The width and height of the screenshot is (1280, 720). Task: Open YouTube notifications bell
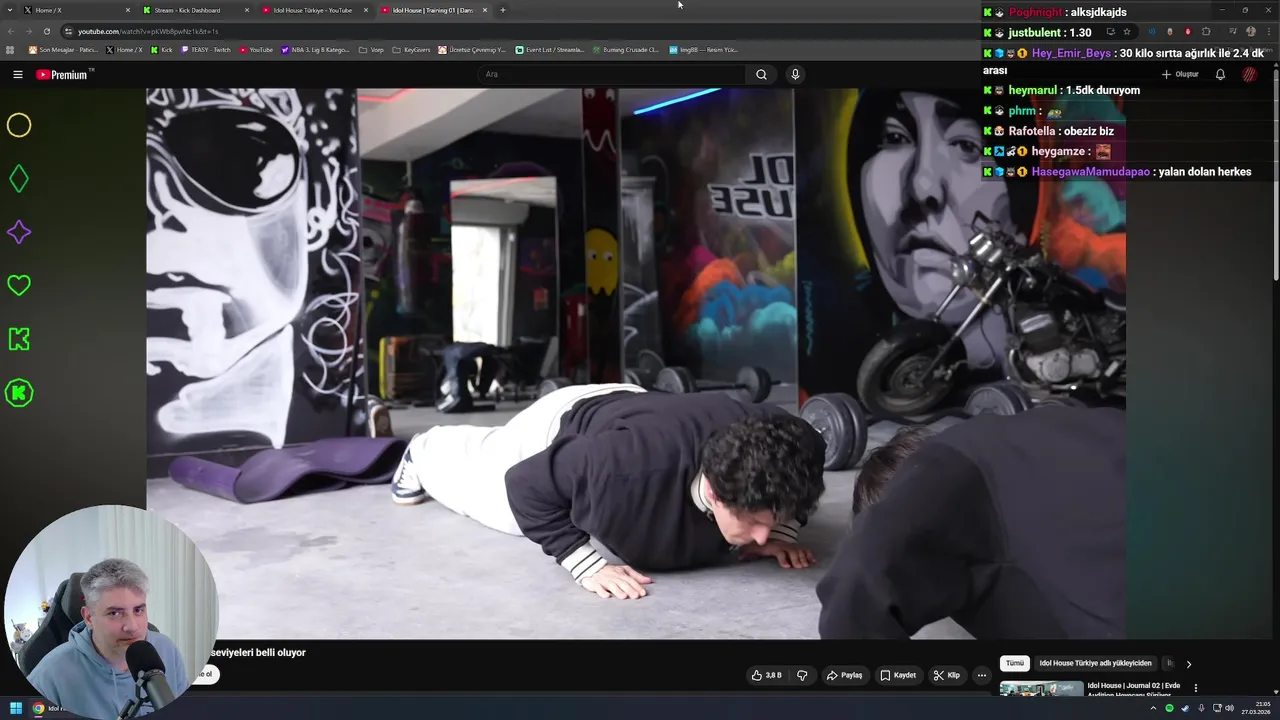click(x=1220, y=74)
